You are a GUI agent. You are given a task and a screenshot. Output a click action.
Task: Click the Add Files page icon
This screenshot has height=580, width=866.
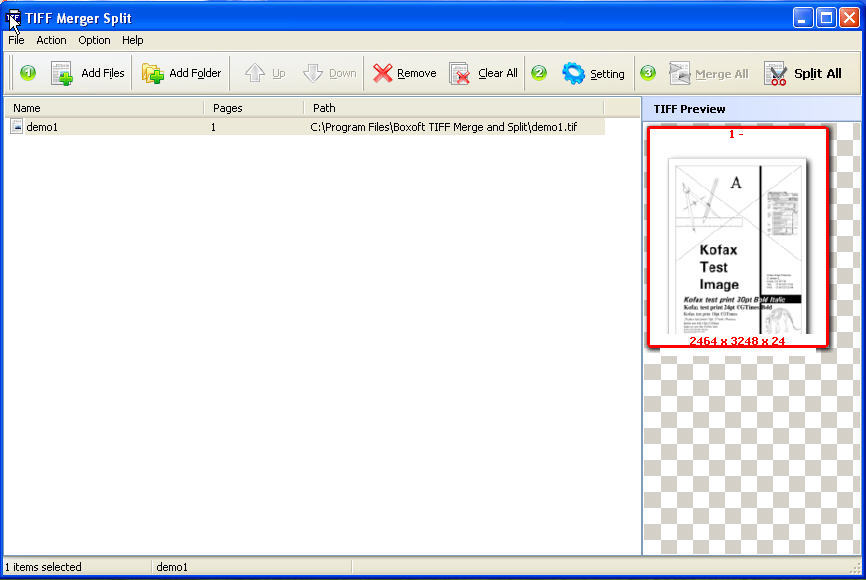tap(62, 73)
